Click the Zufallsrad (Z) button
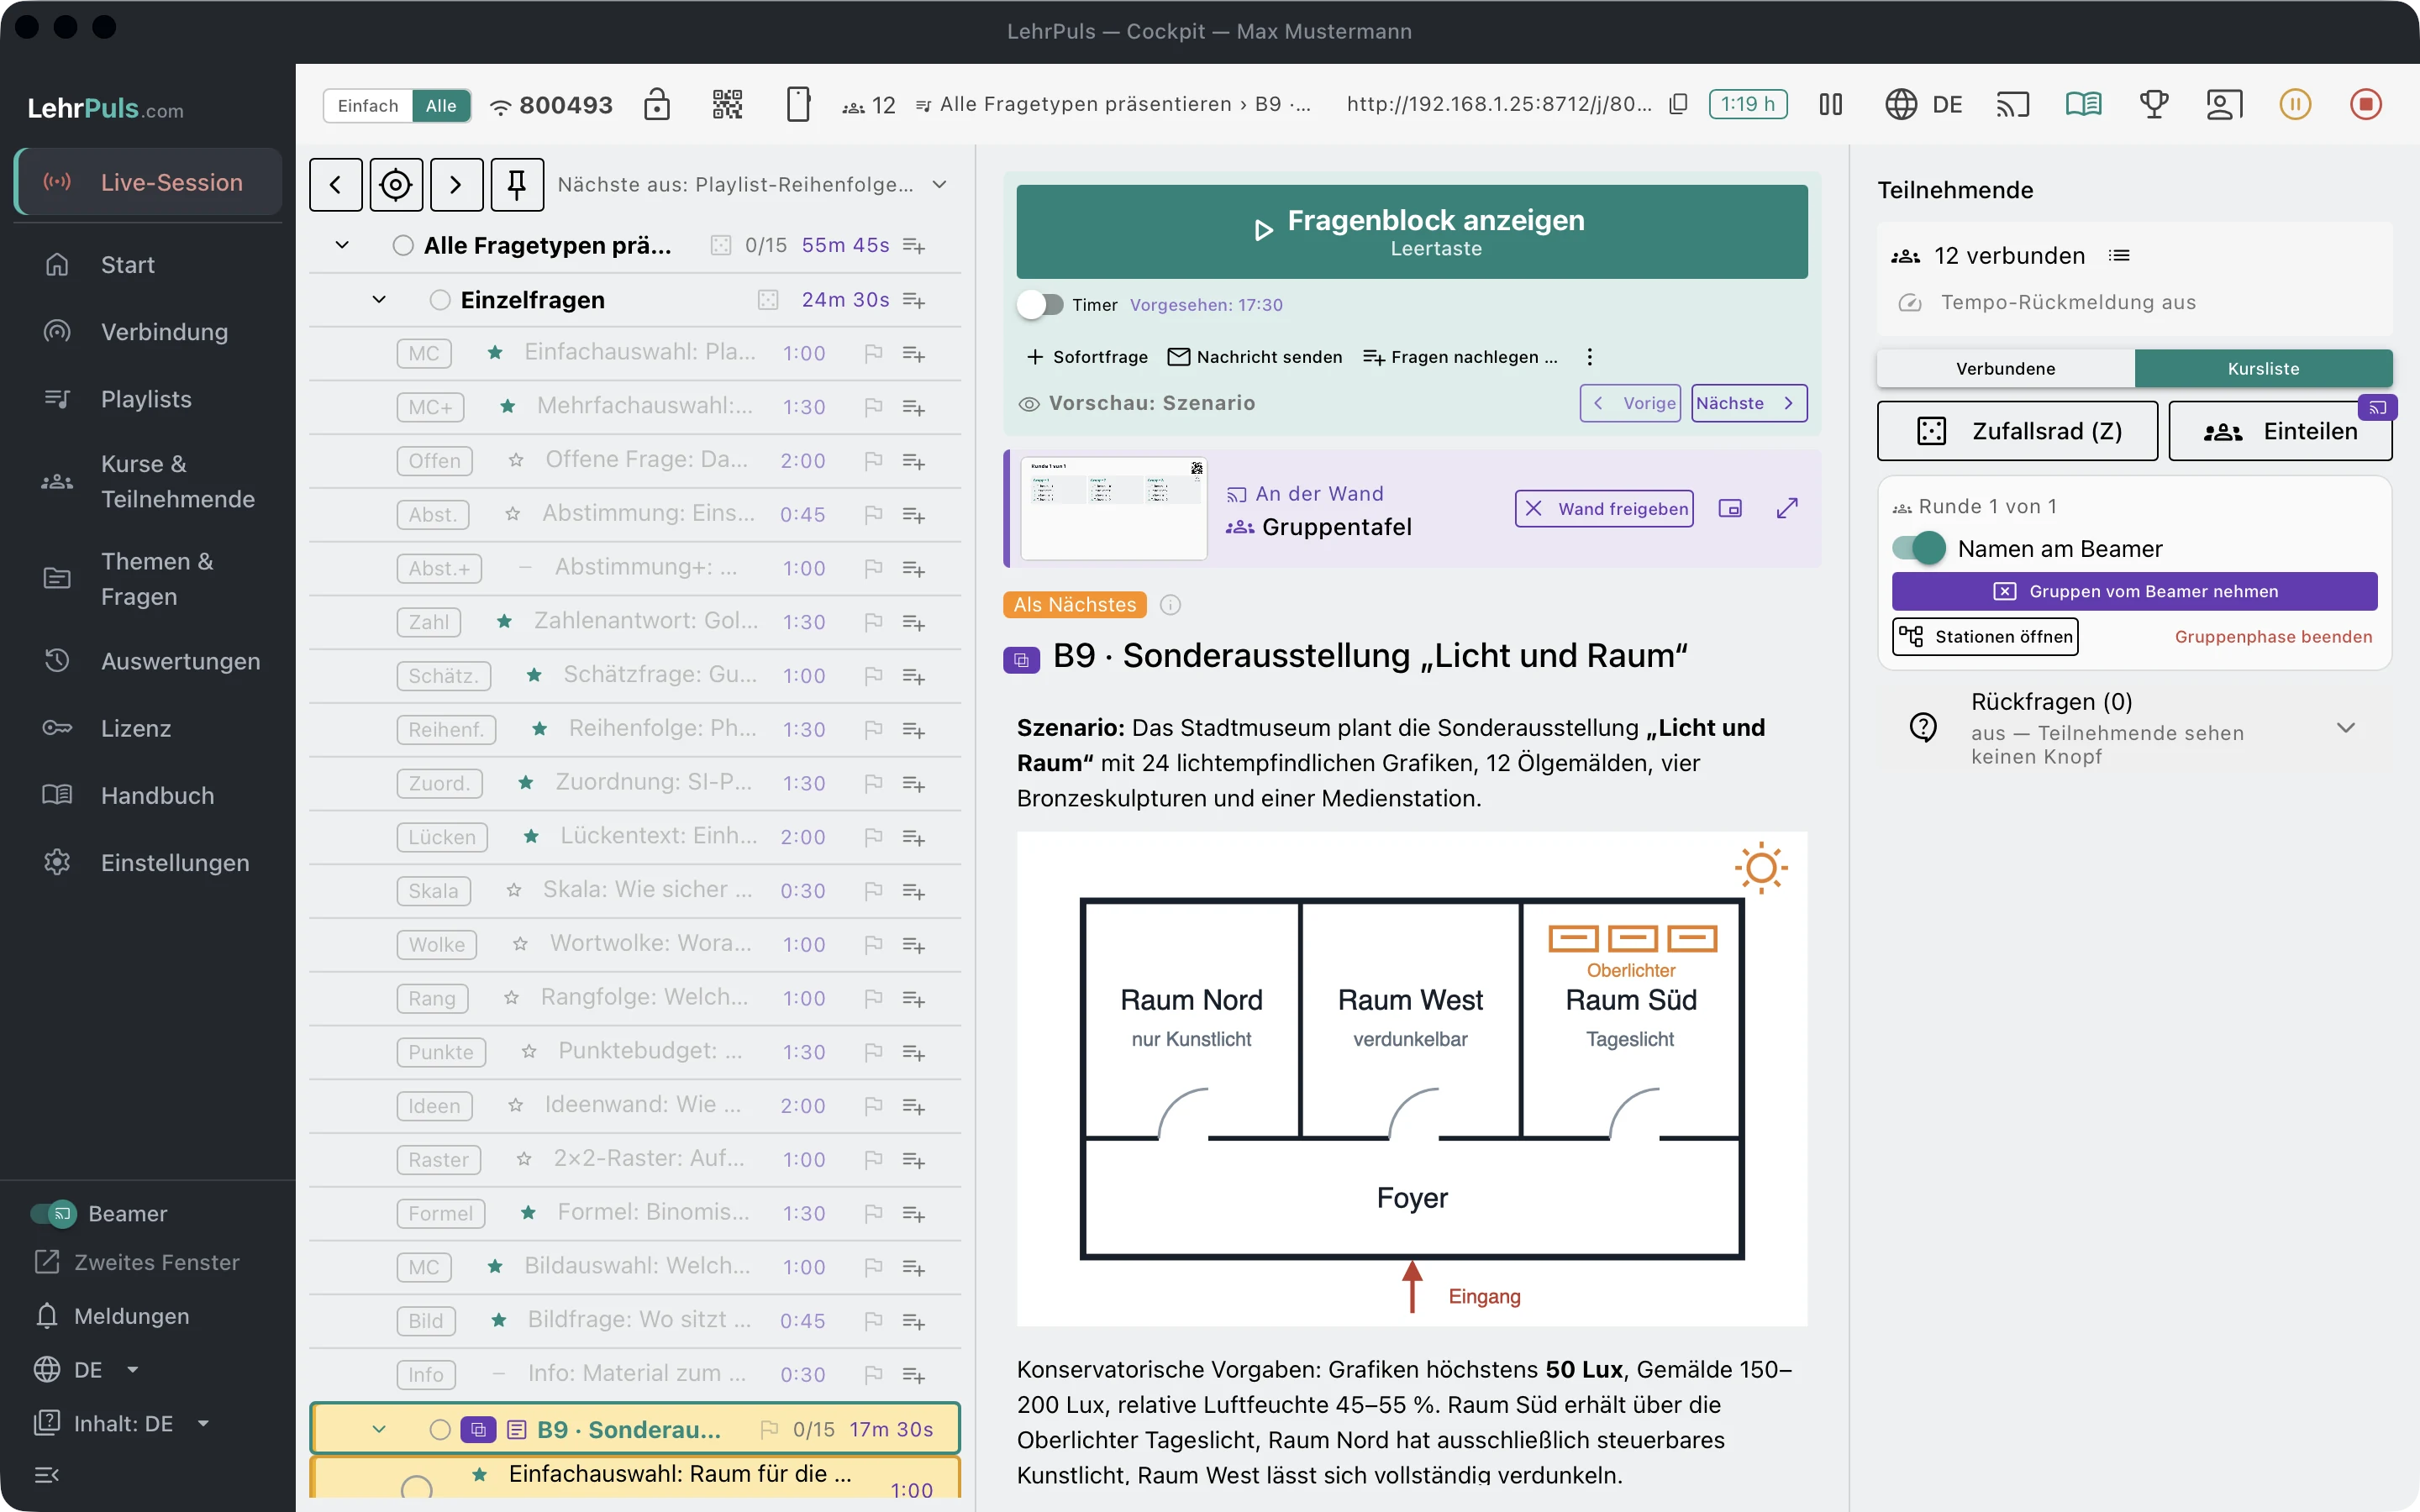Viewport: 2420px width, 1512px height. click(2018, 431)
